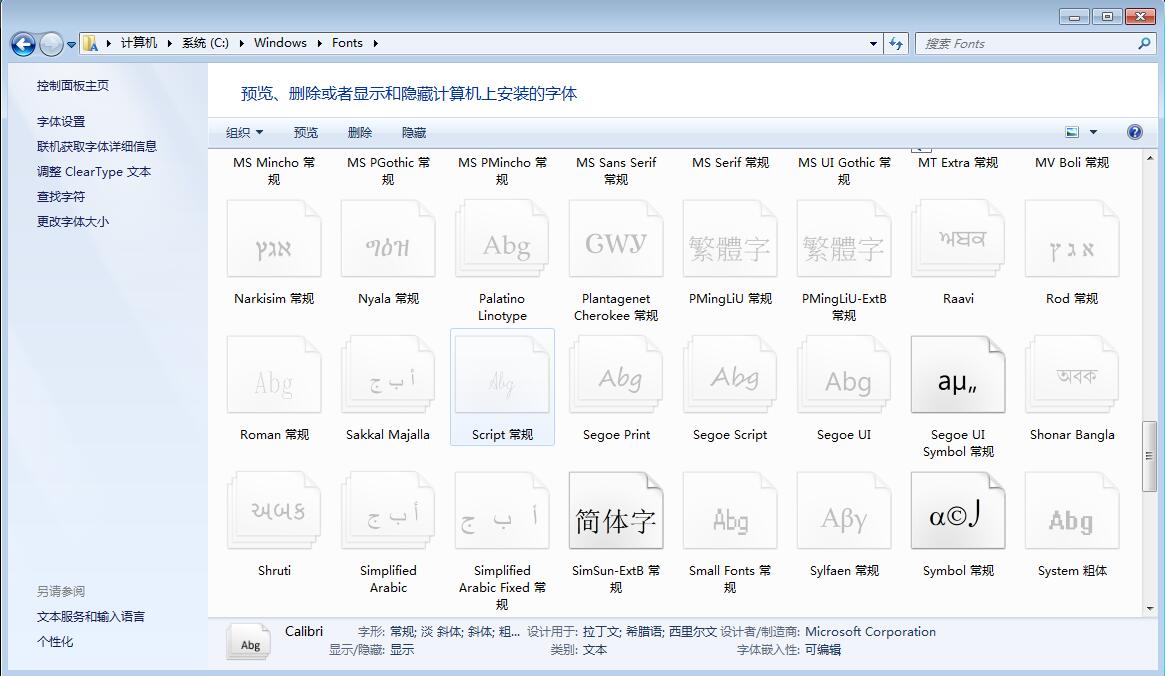The width and height of the screenshot is (1165, 676).
Task: Select the System font icon
Action: (1072, 511)
